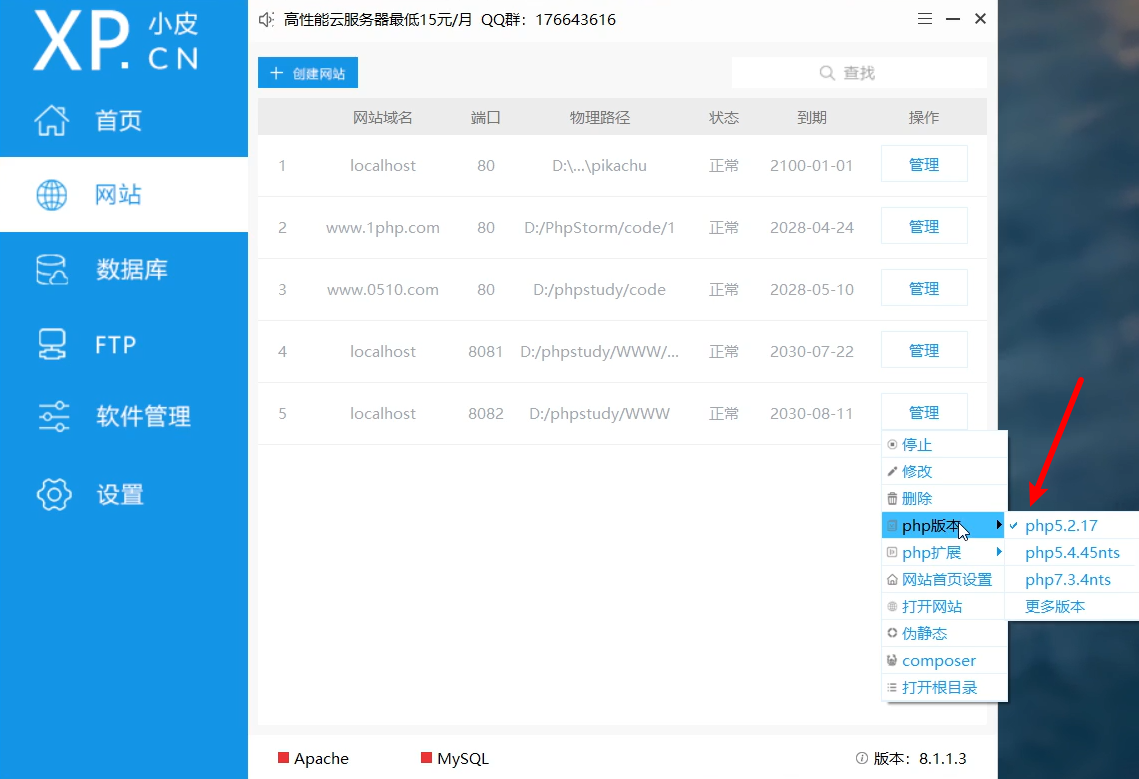Expand the php版本 submenu

pyautogui.click(x=930, y=525)
